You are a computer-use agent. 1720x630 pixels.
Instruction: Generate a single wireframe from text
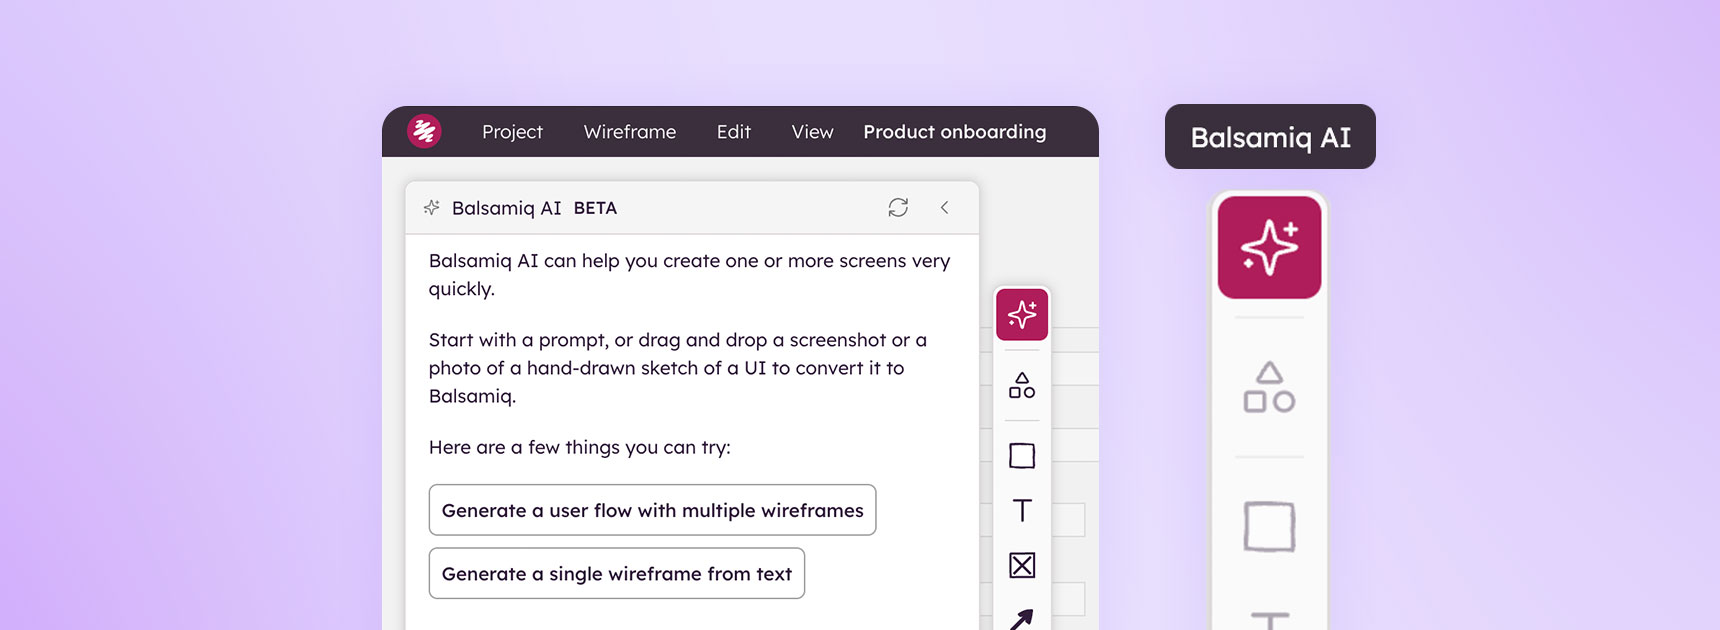tap(617, 573)
